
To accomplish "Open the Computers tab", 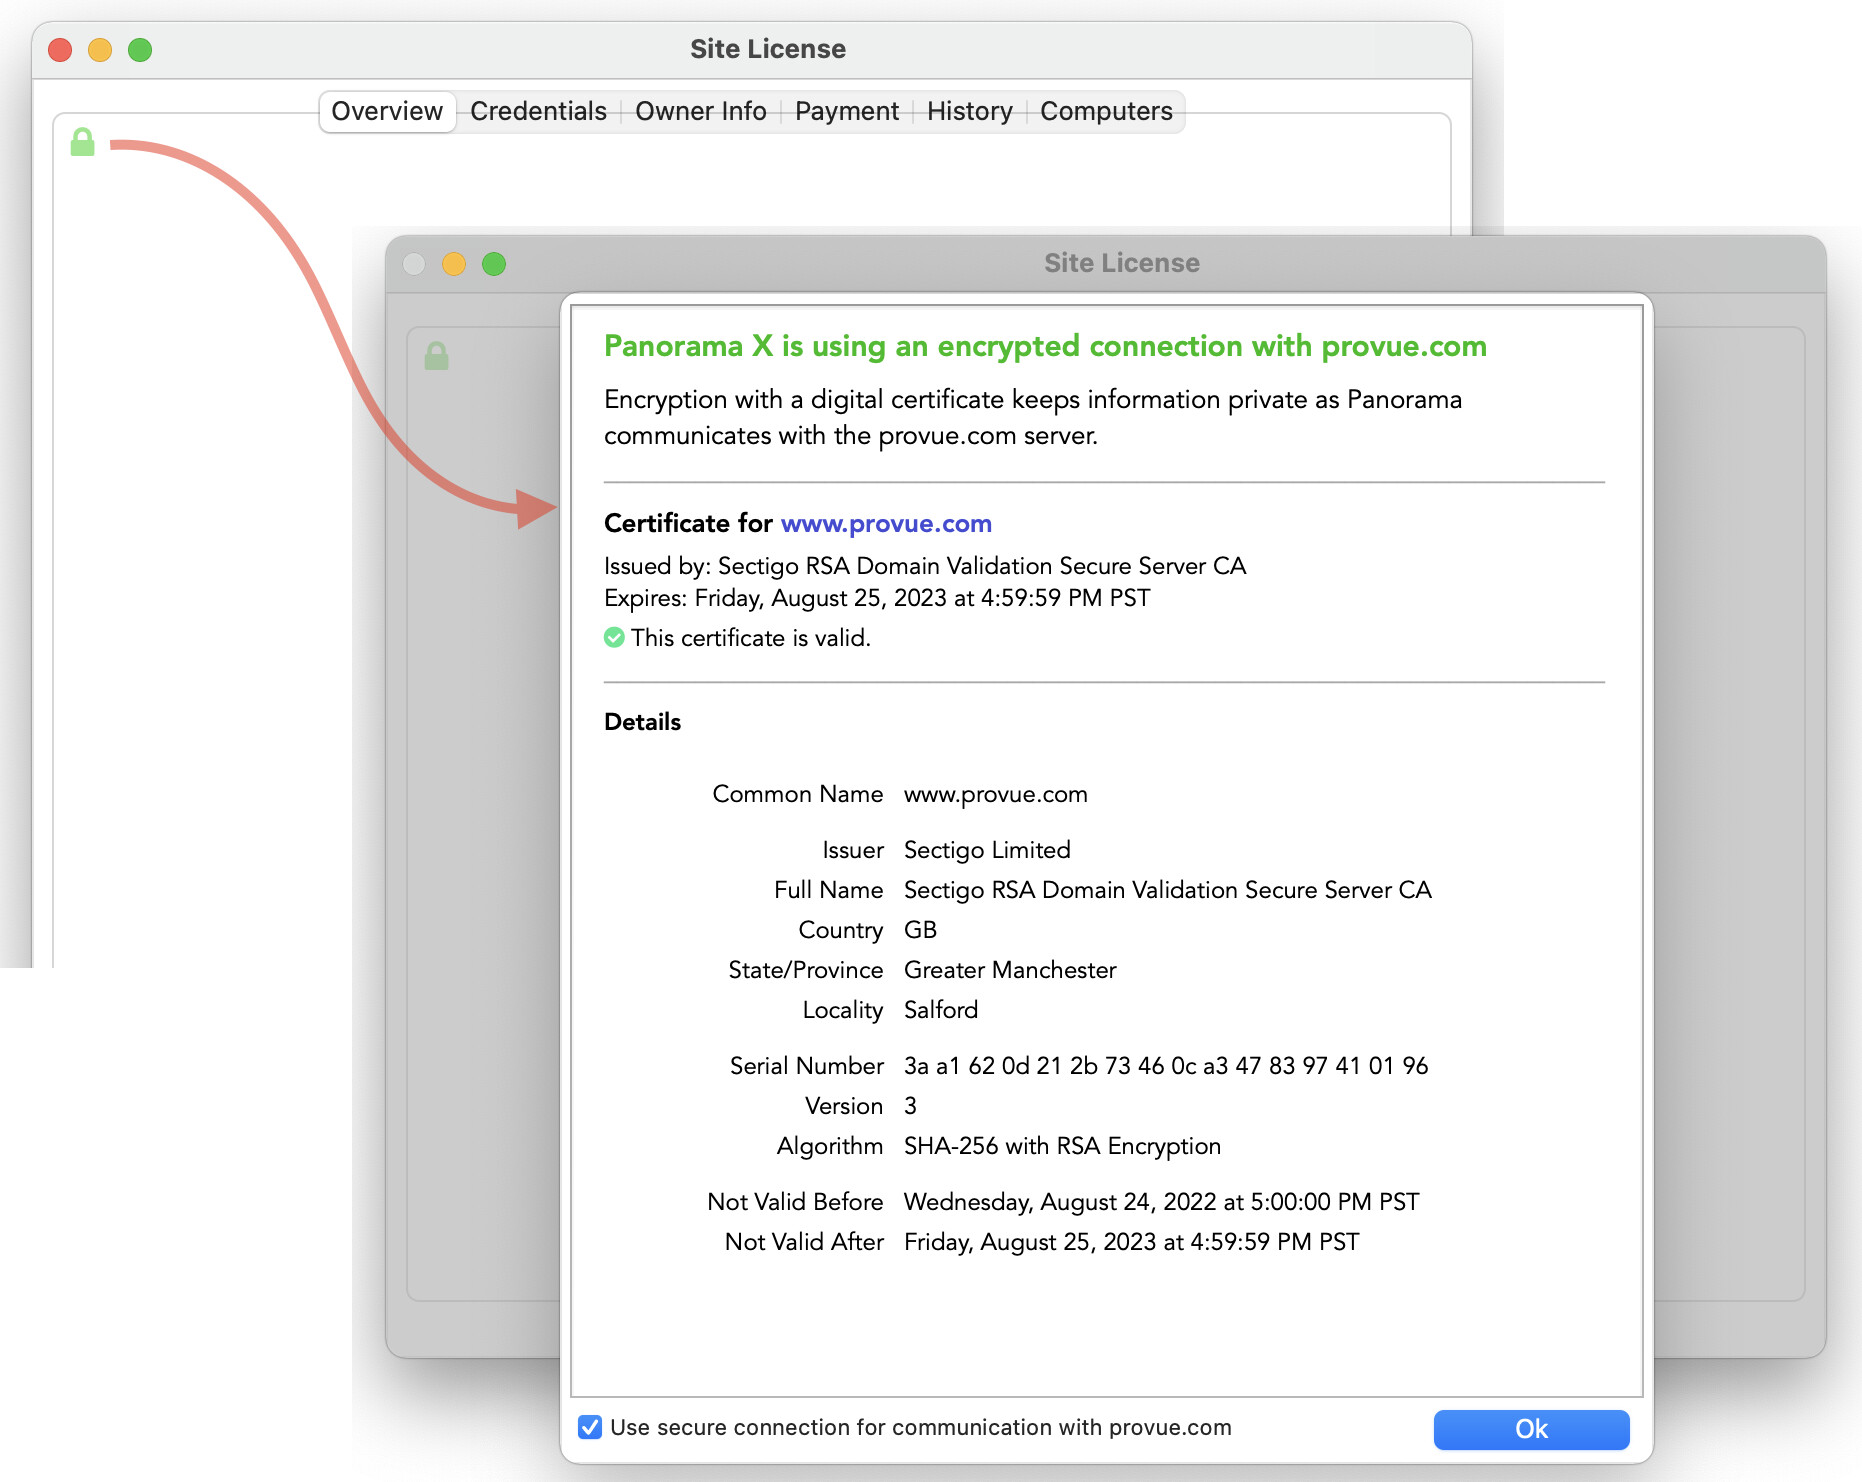I will pos(1106,111).
